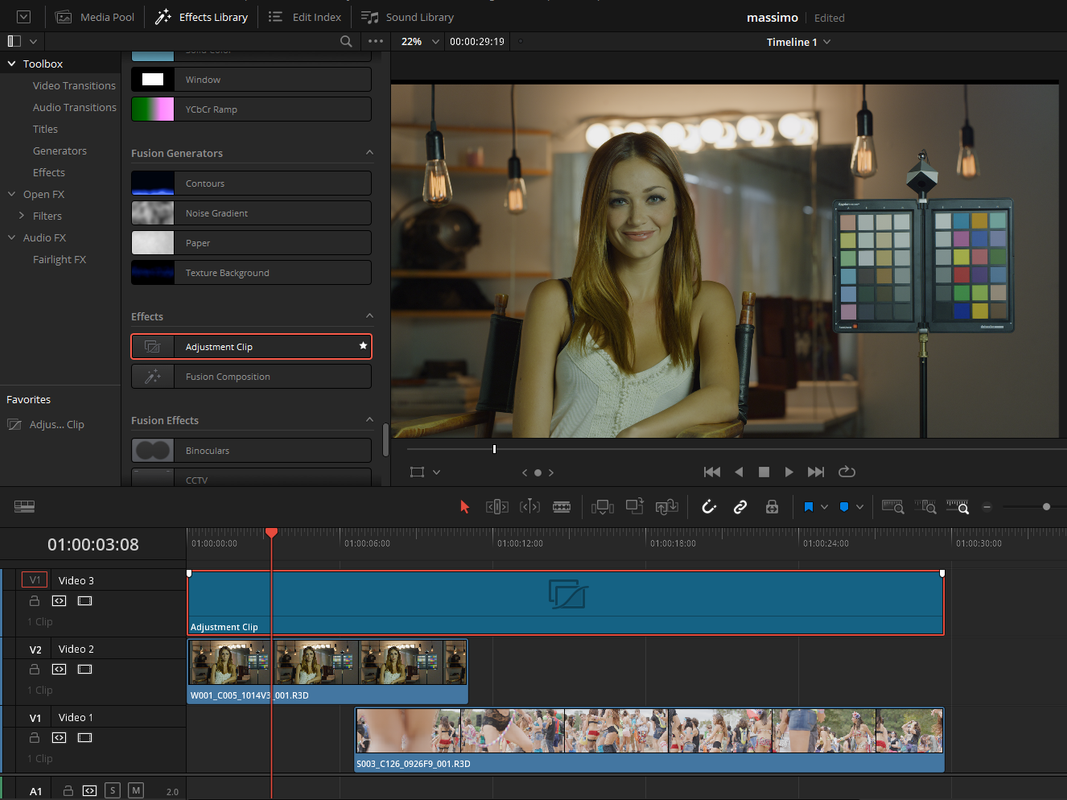Add a flag with the blue flag icon
Viewport: 1067px width, 800px height.
(808, 507)
